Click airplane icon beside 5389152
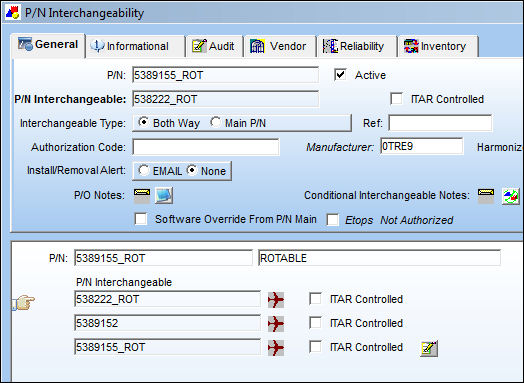The image size is (524, 383). point(276,324)
